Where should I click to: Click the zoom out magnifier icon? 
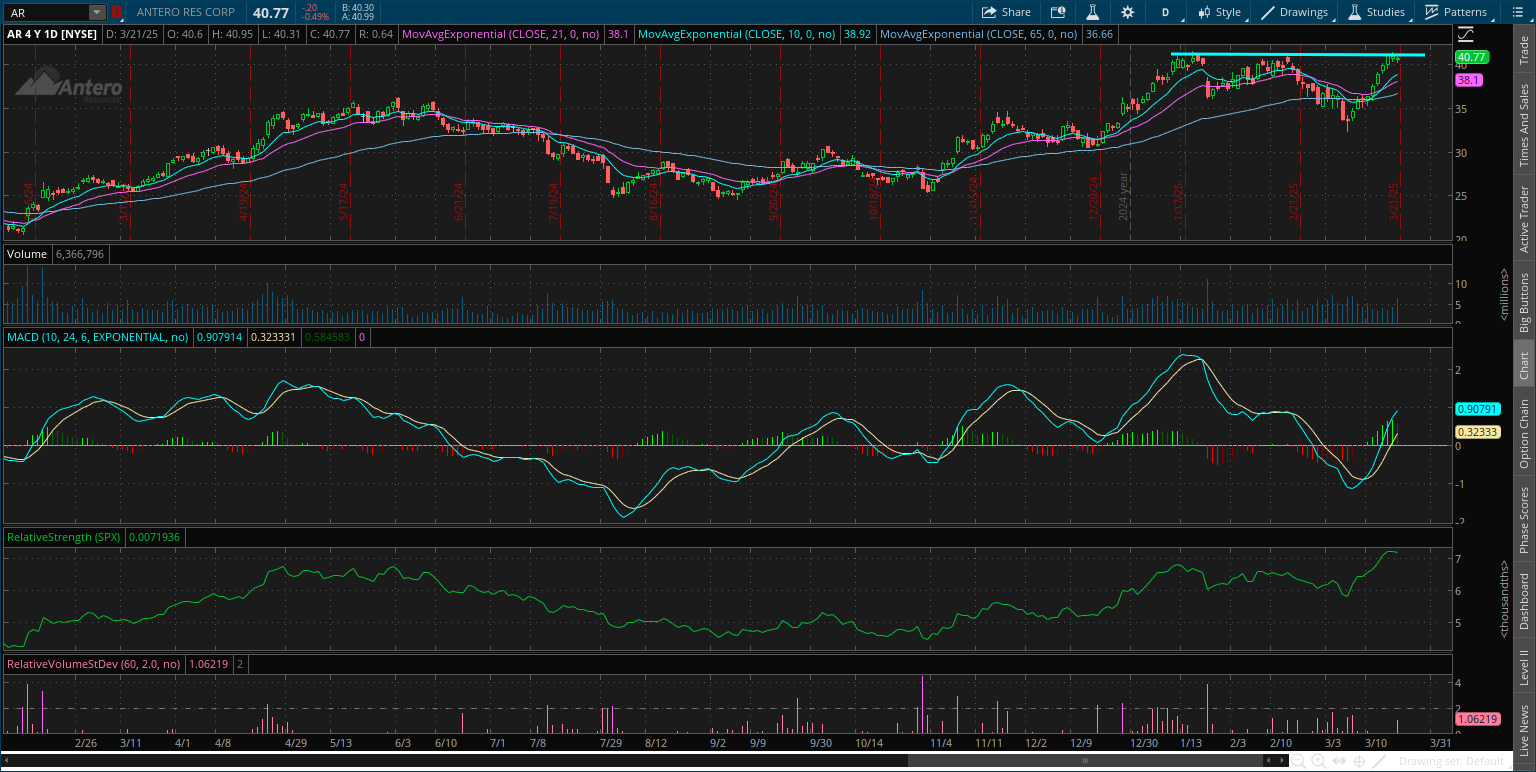1298,761
